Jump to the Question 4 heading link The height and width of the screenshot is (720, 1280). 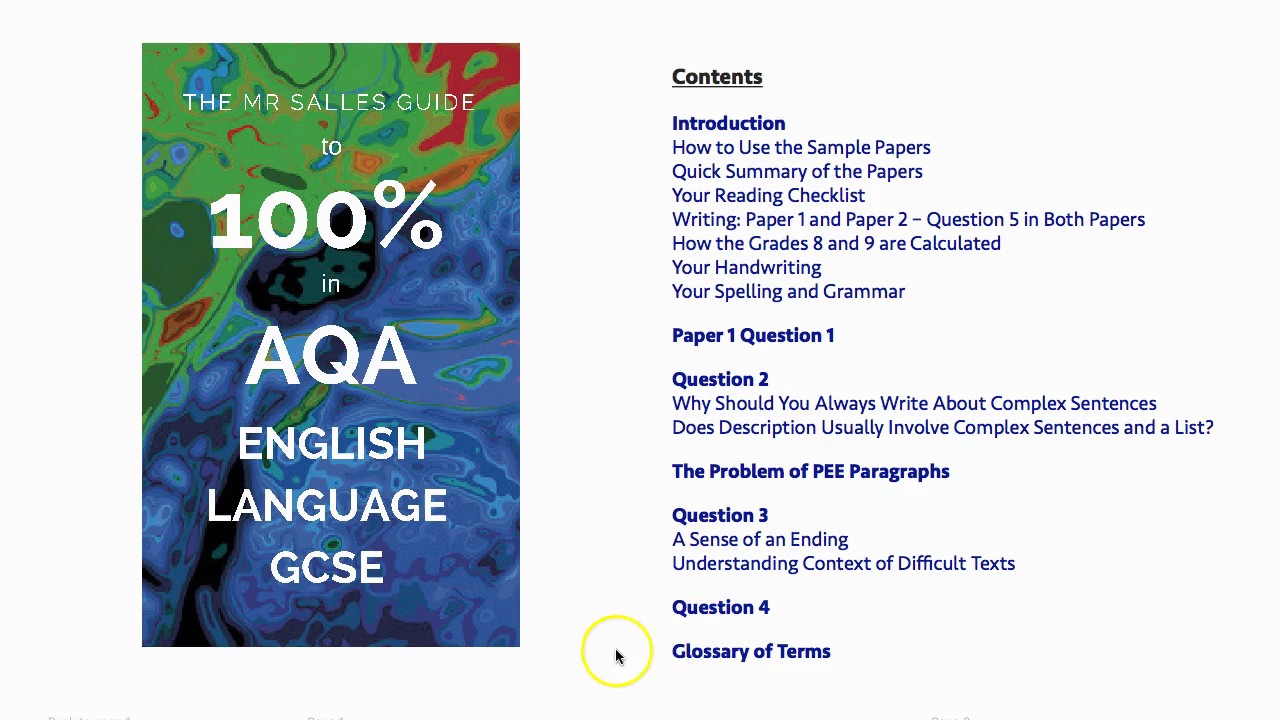point(720,607)
